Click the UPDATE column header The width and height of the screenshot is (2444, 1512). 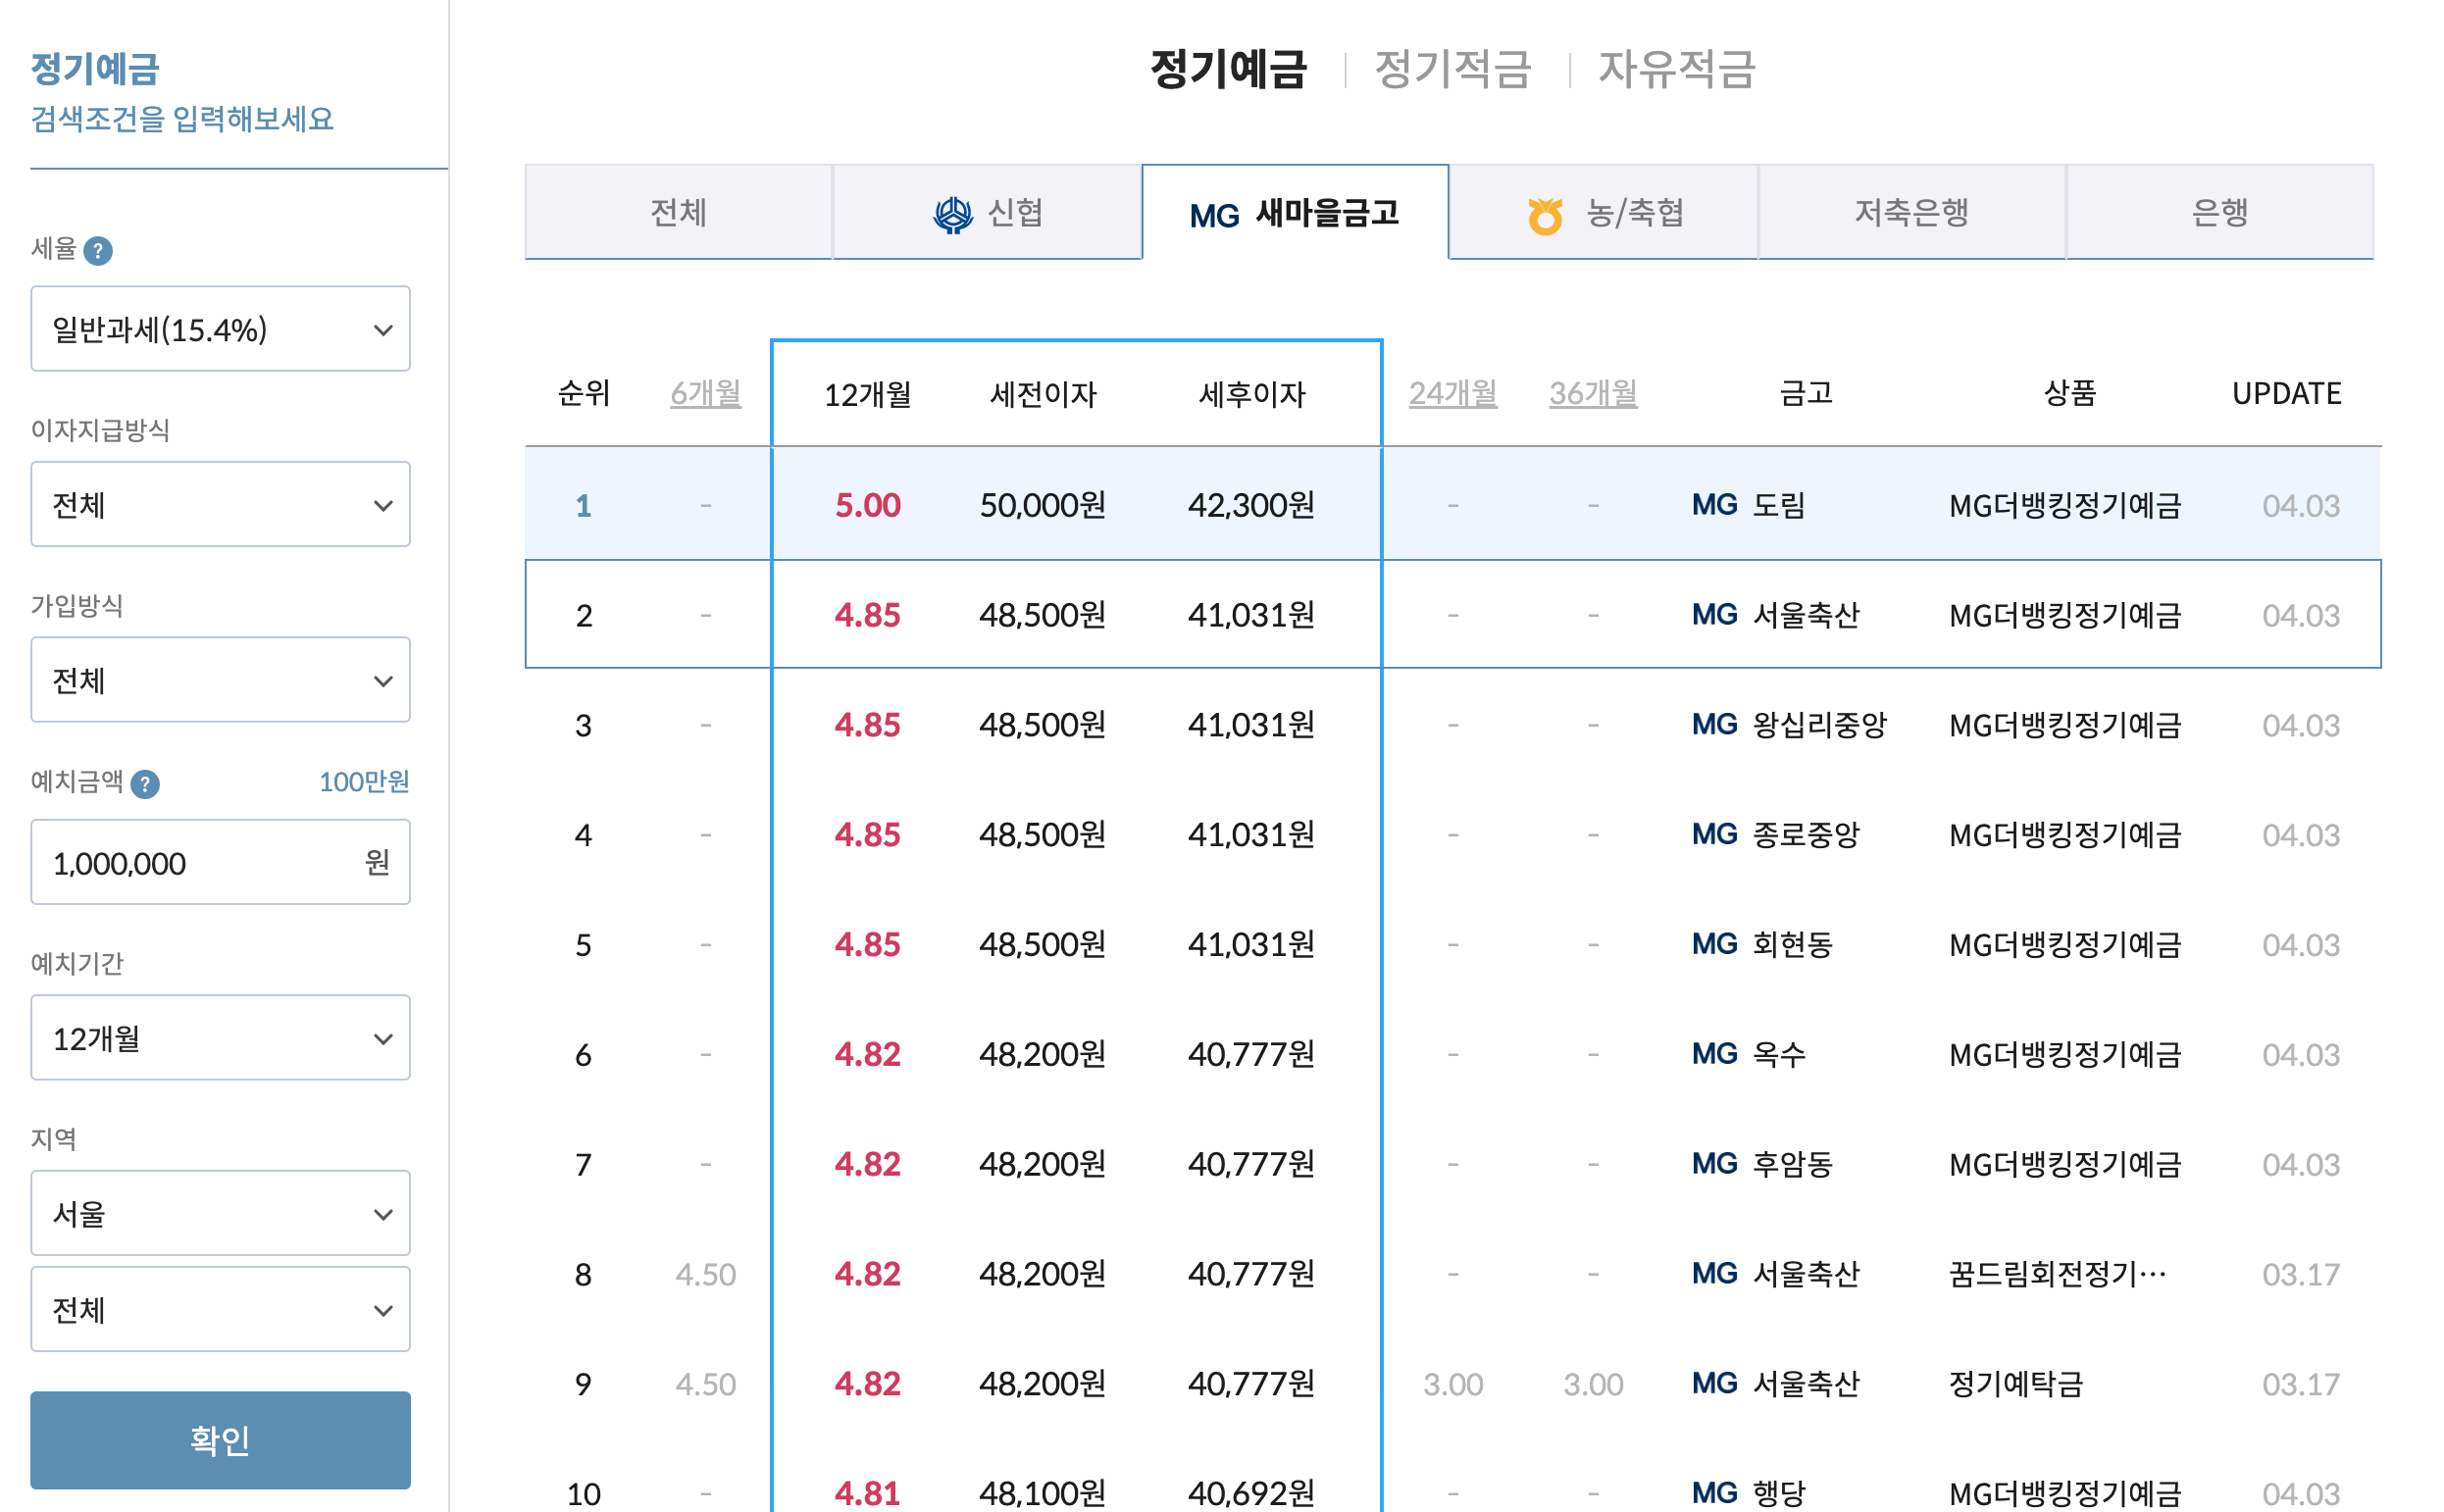tap(2286, 394)
